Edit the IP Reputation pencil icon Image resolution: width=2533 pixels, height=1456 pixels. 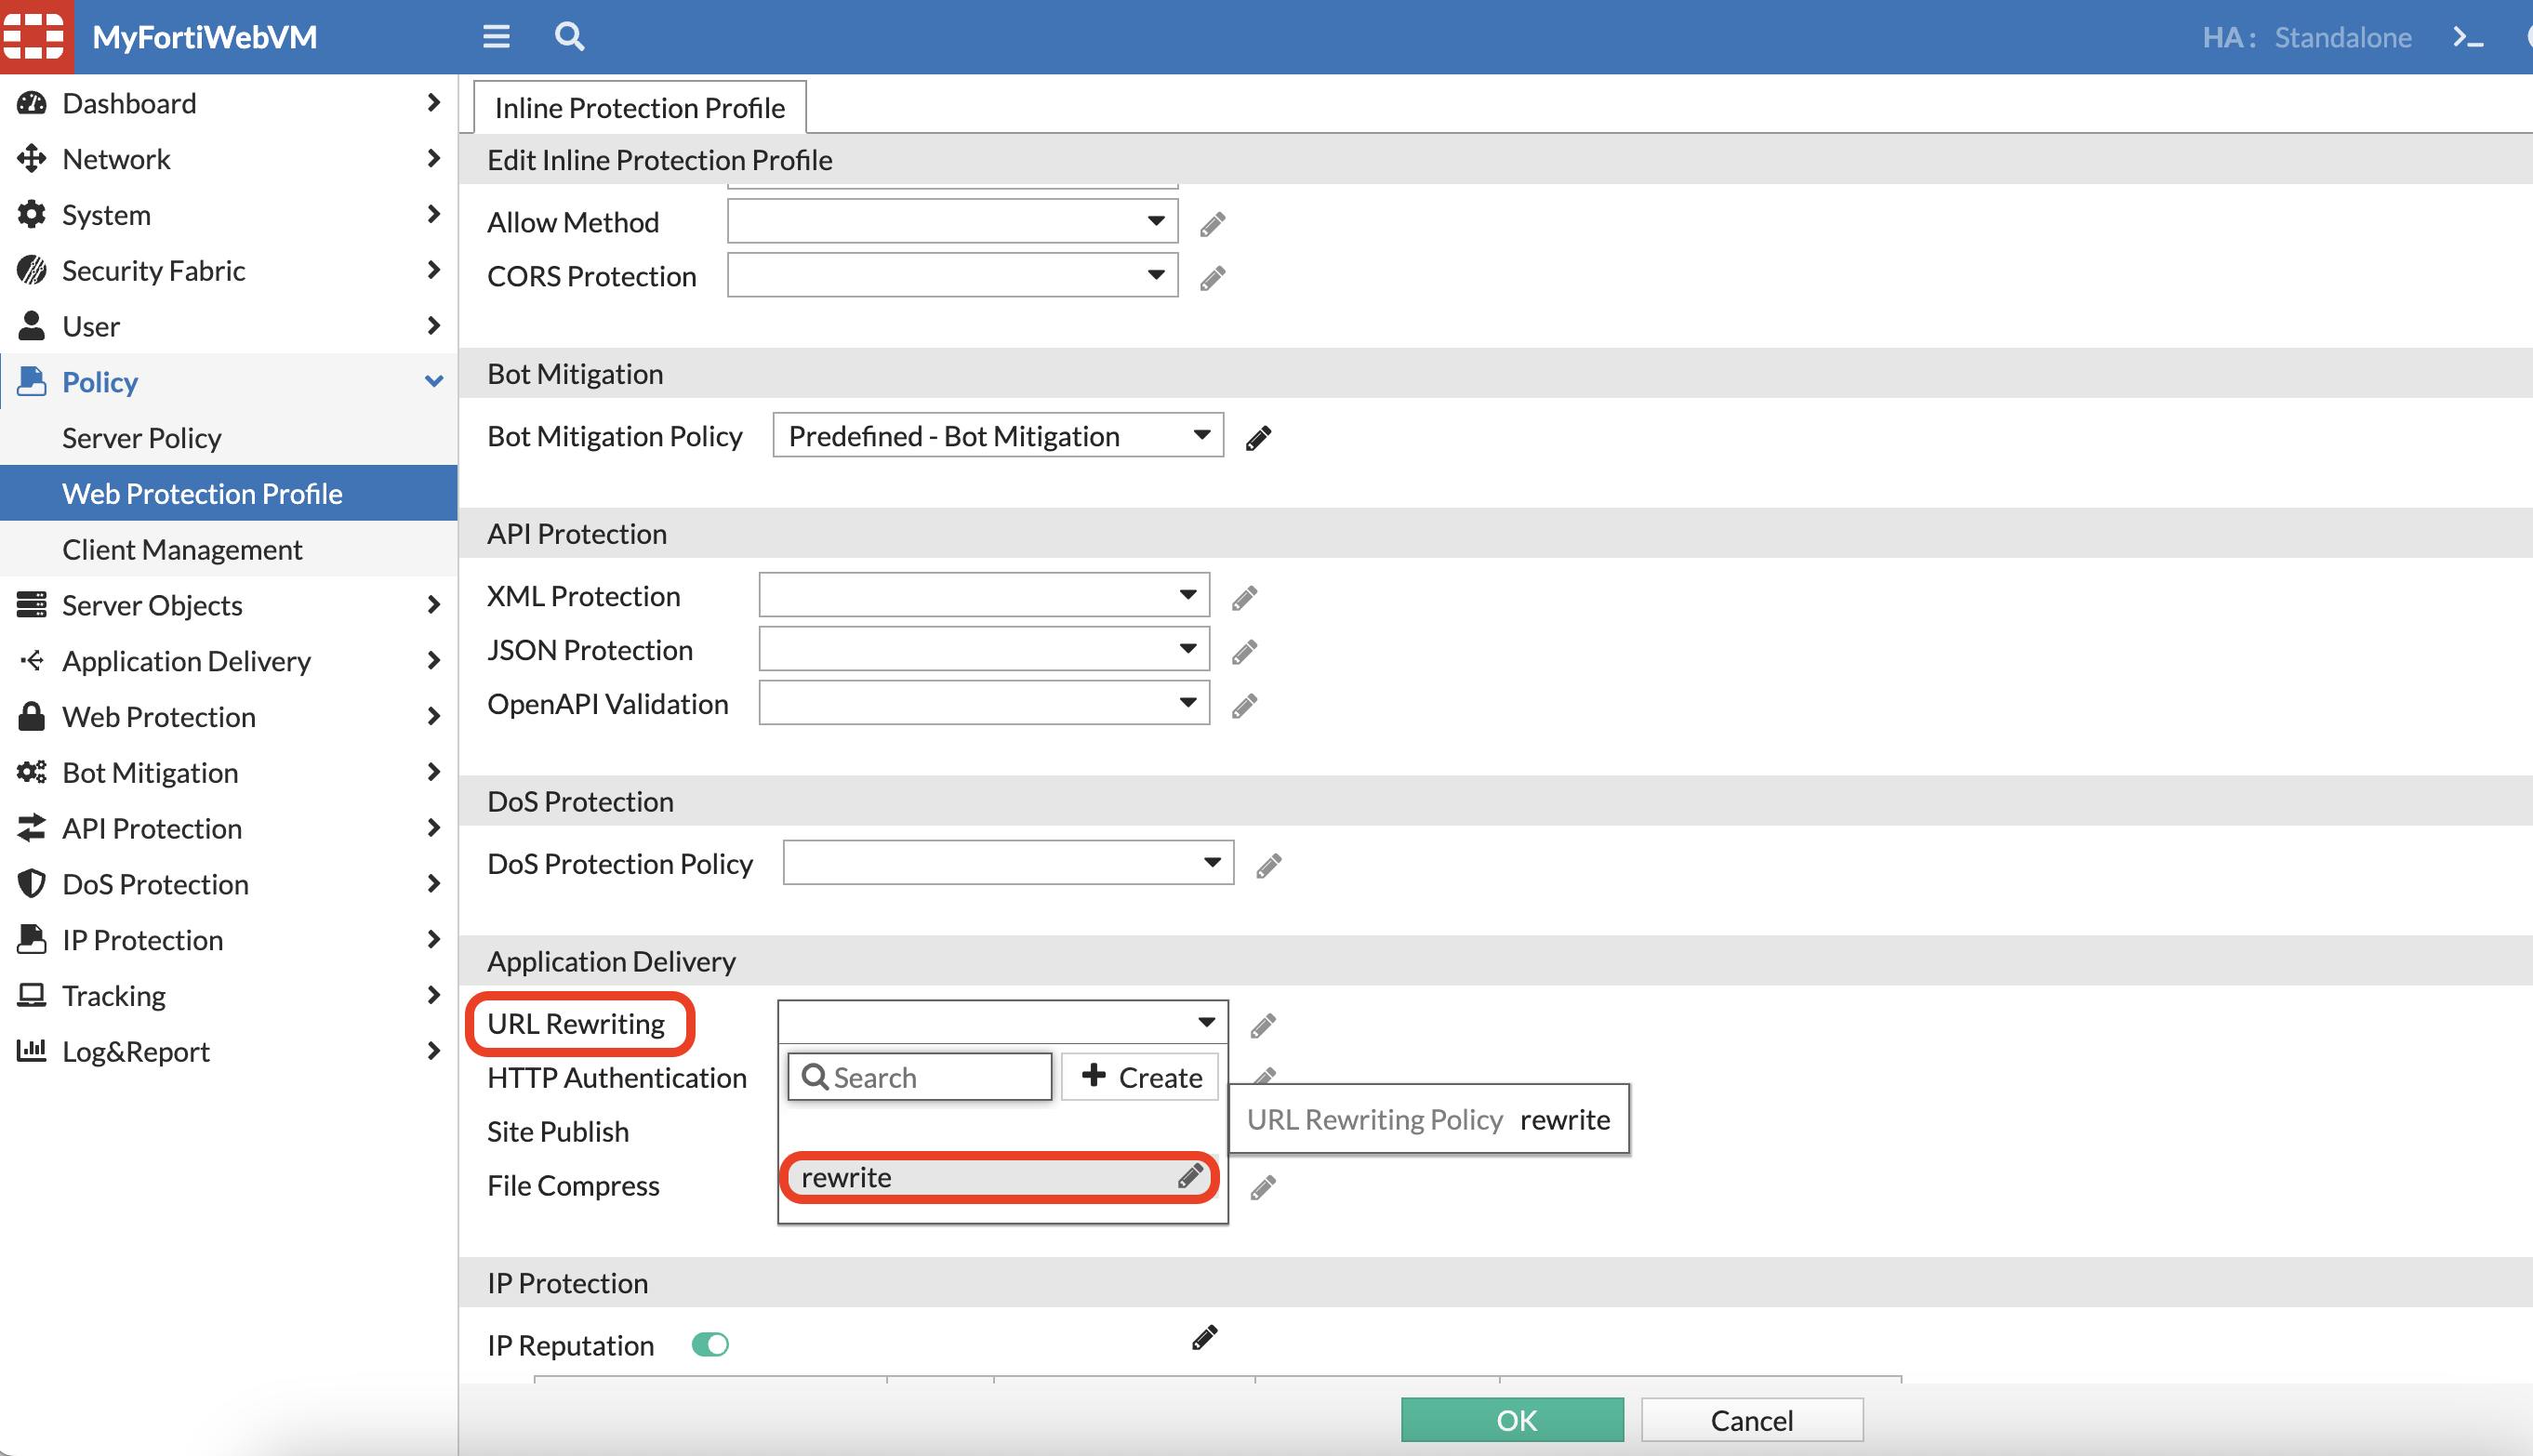click(x=1205, y=1337)
